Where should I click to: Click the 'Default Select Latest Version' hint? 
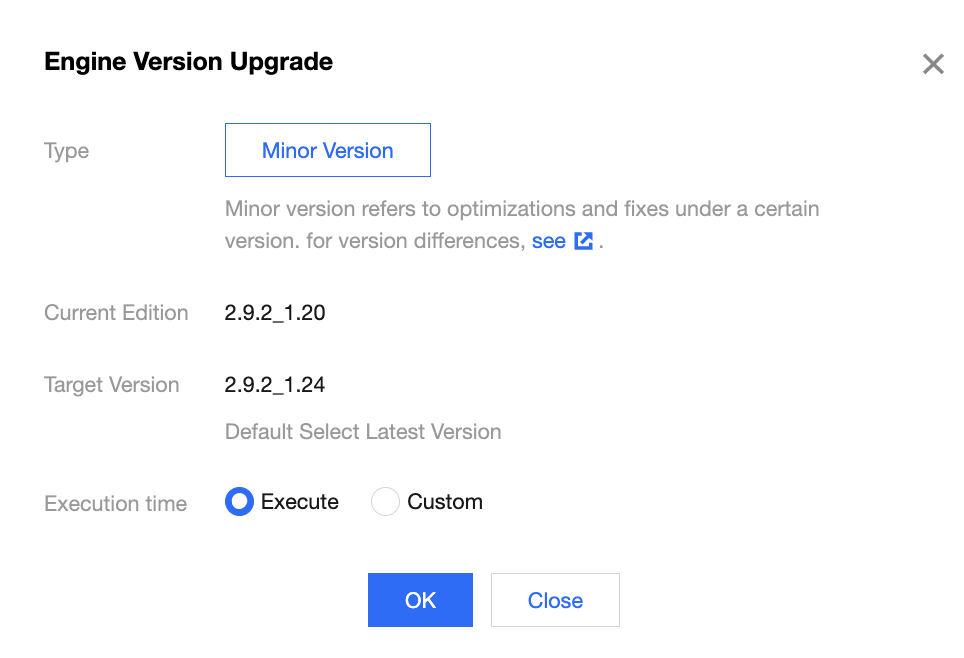363,432
